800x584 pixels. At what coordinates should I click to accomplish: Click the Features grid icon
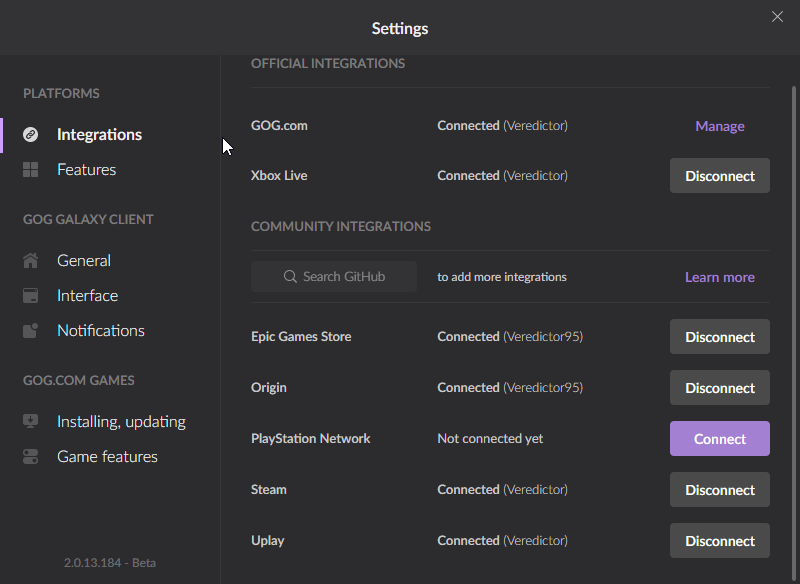(x=31, y=170)
